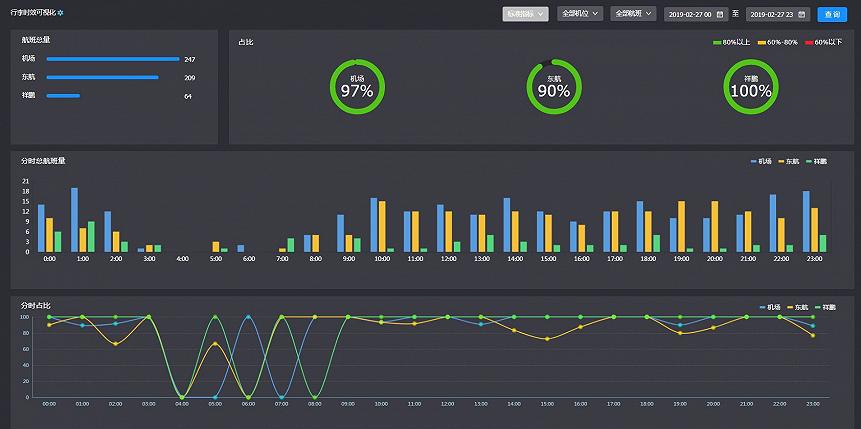The width and height of the screenshot is (861, 429).
Task: Toggle 机场 series in bar chart legend
Action: tap(755, 160)
